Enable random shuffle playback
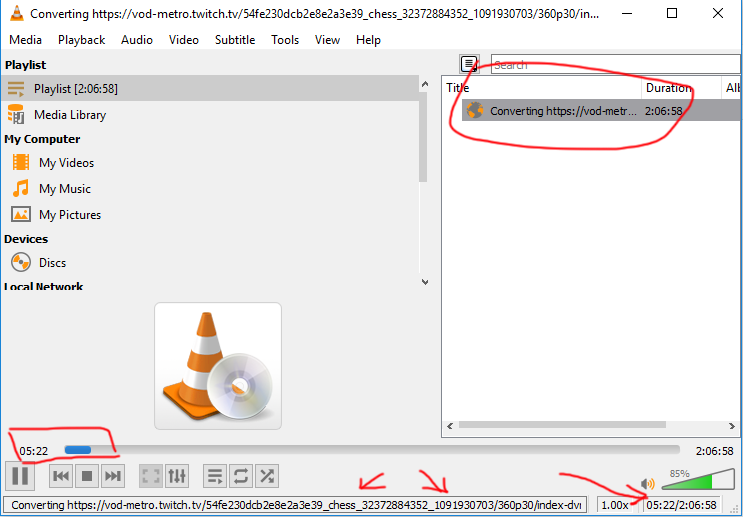Viewport: 743px width, 517px height. 267,476
